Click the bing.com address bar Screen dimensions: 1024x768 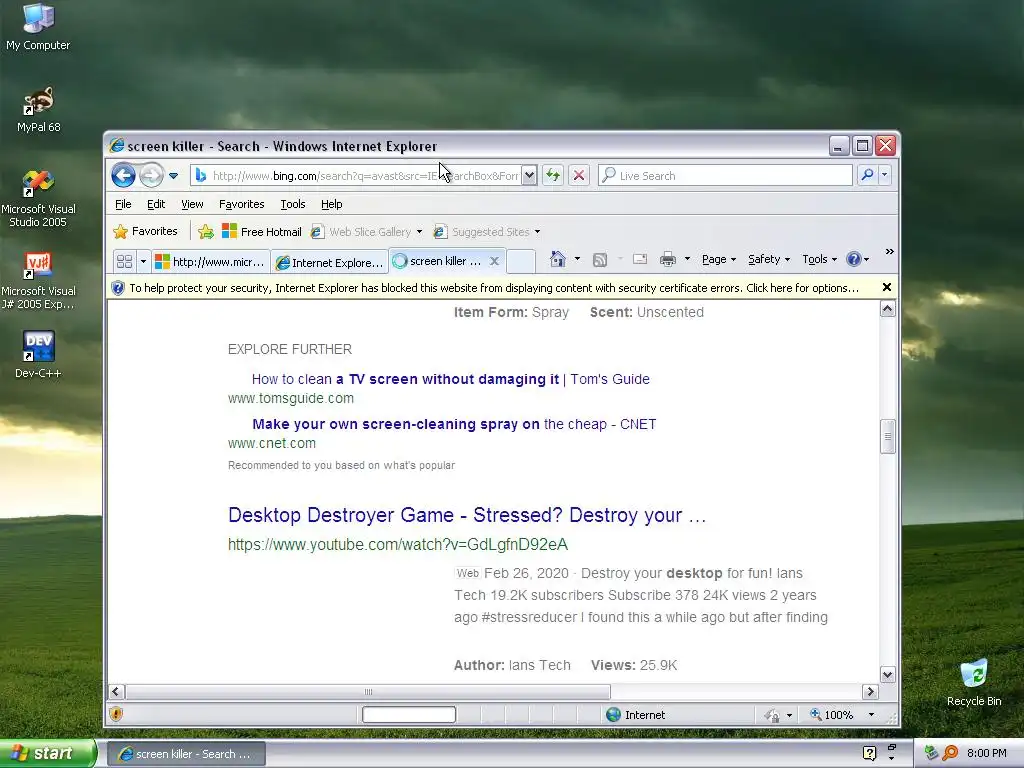point(357,176)
